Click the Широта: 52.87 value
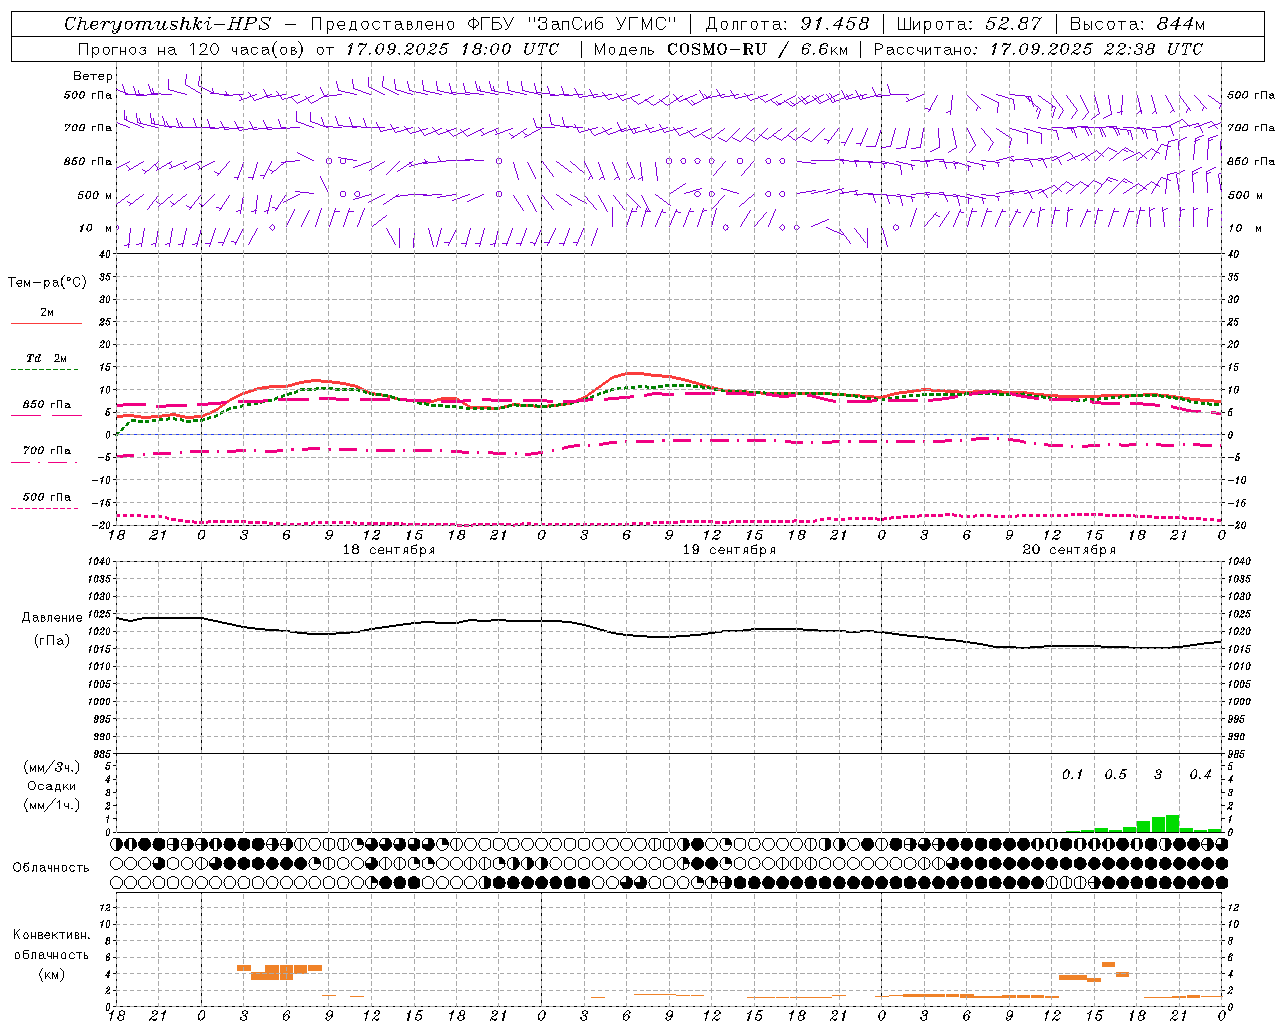Viewport: 1280px width, 1024px height. pos(969,24)
